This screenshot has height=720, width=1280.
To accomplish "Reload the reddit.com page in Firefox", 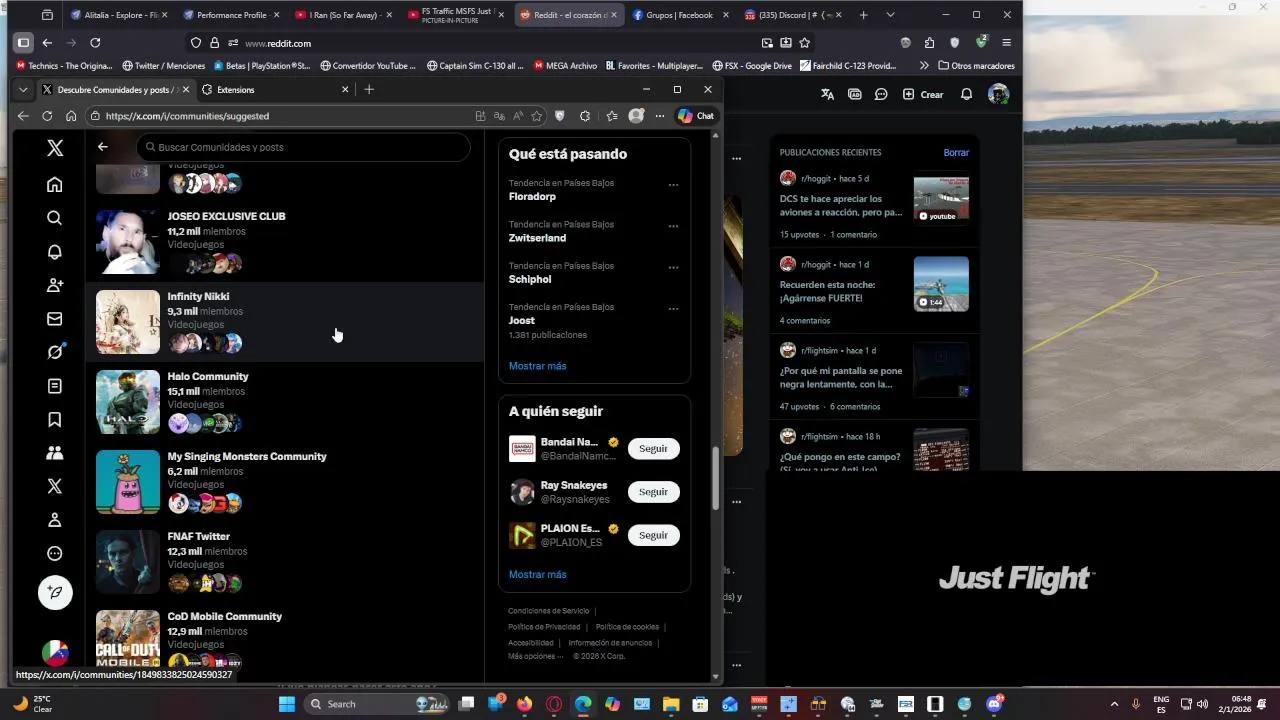I will [95, 43].
